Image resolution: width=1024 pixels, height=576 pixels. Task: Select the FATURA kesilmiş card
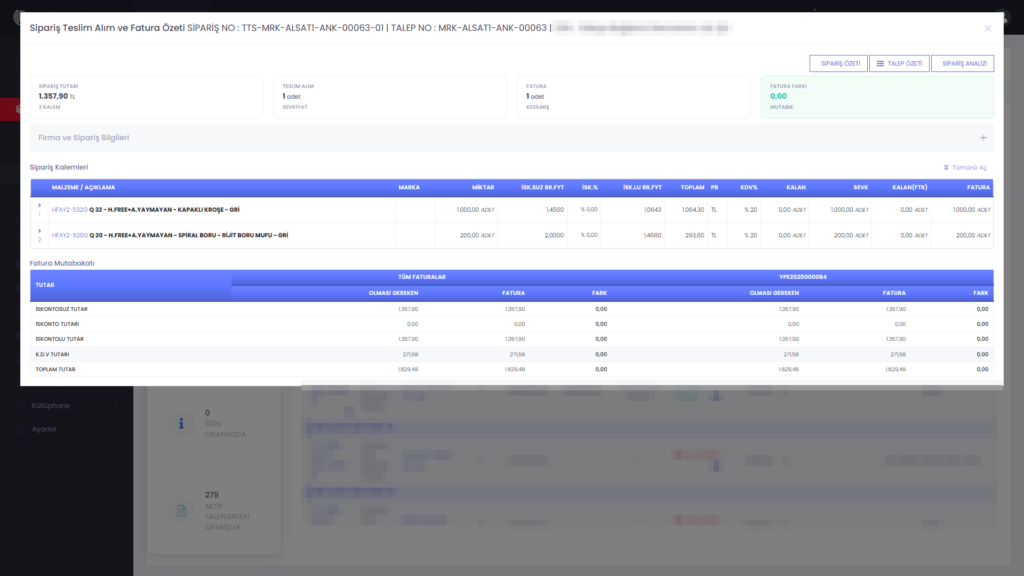(633, 97)
